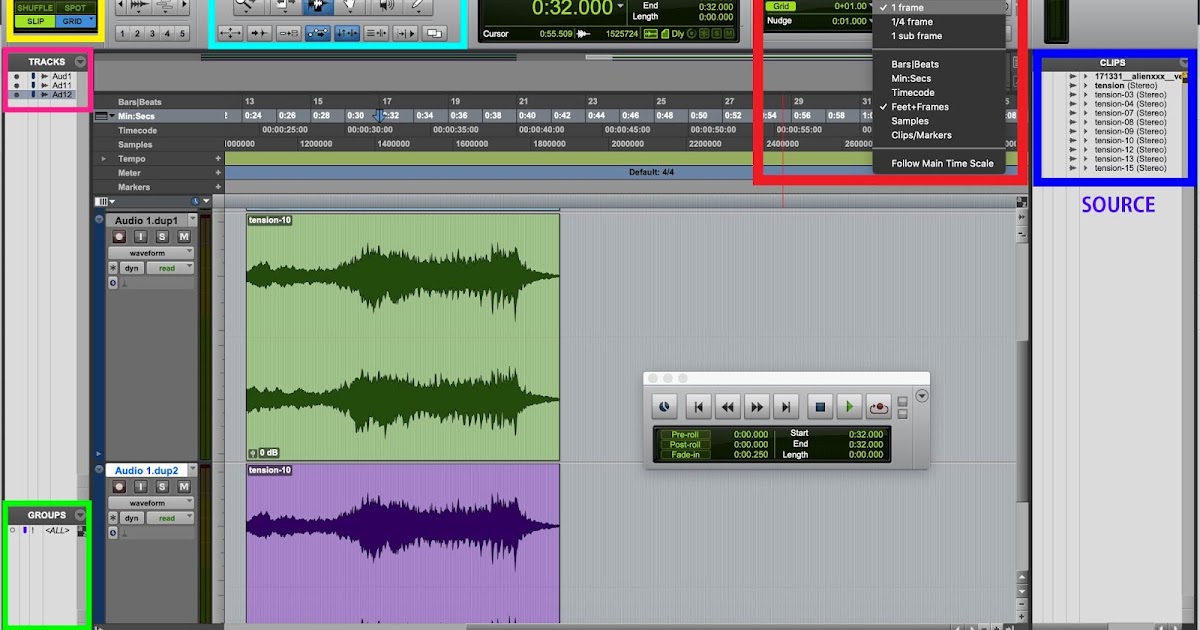Mute the Audio 1.dup2 track

tap(184, 487)
